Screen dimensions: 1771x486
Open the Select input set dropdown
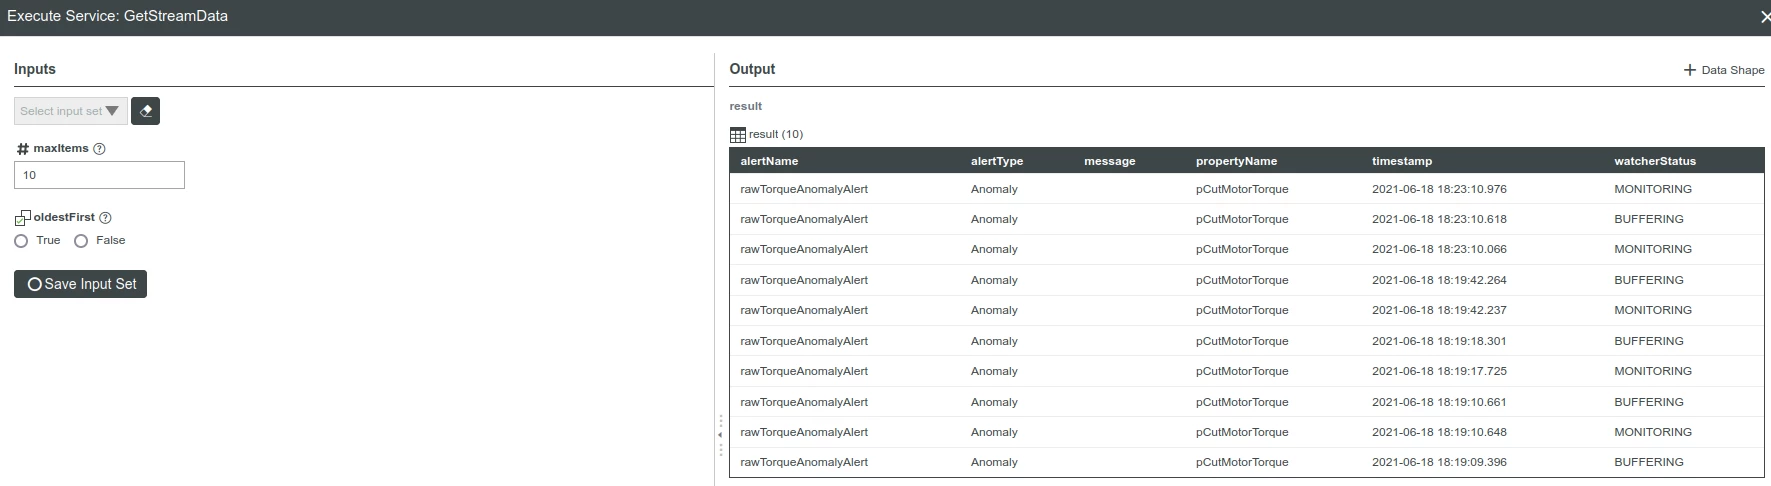tap(70, 111)
